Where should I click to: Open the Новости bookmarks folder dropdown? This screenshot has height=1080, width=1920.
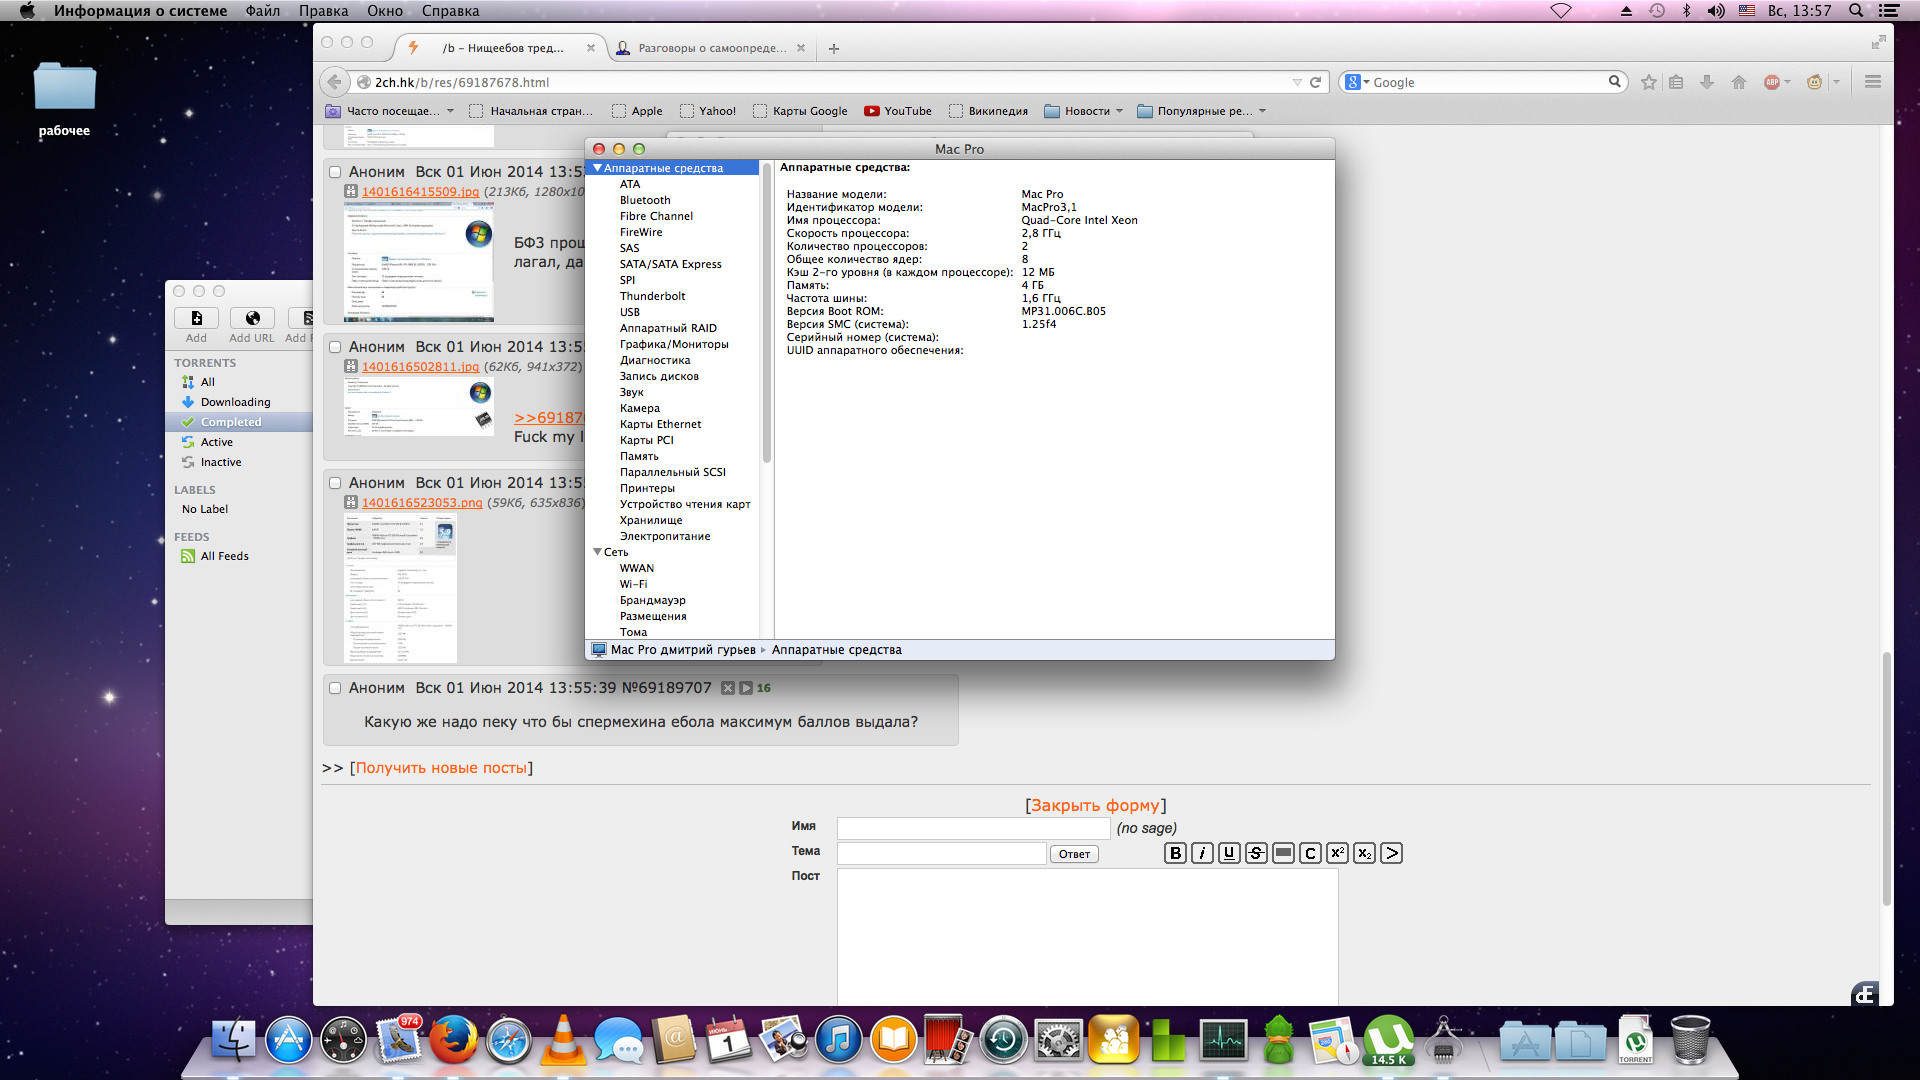tap(1086, 111)
